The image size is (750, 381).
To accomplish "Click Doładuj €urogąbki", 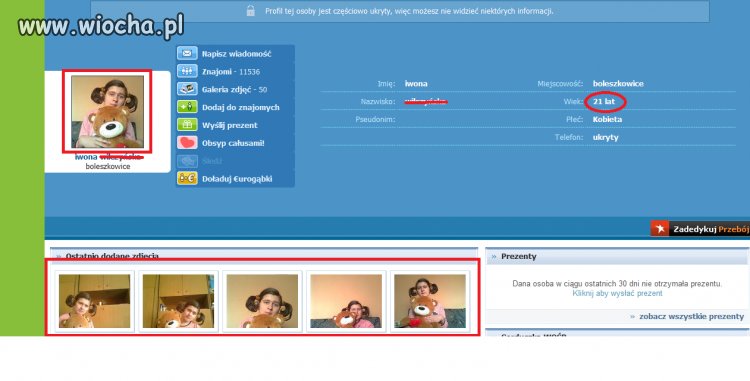I will click(x=237, y=179).
